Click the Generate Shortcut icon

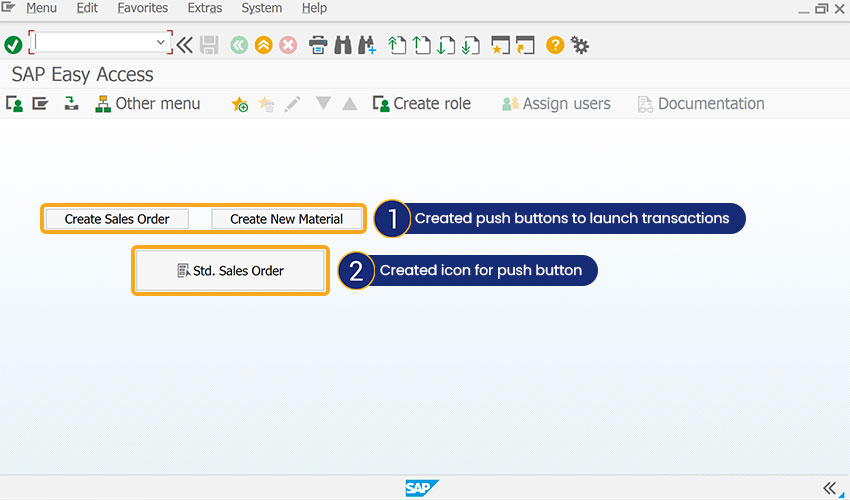[525, 45]
